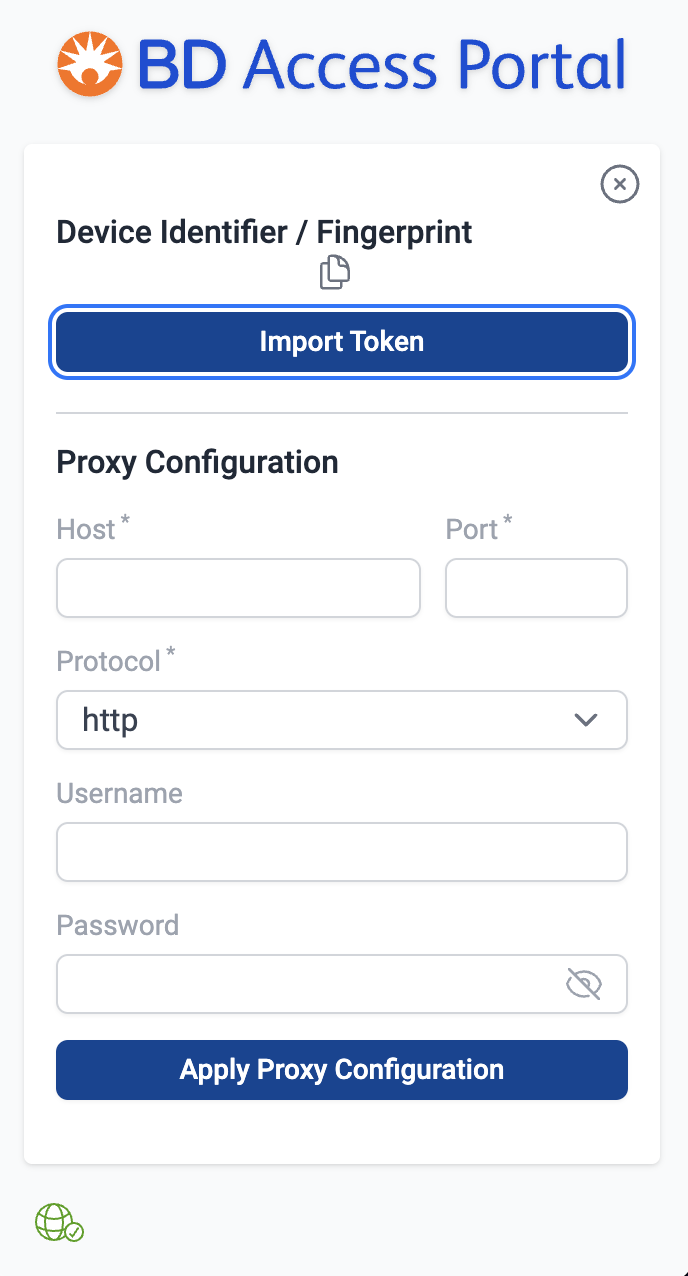This screenshot has width=688, height=1276.
Task: Click into the Username text field
Action: click(x=342, y=852)
